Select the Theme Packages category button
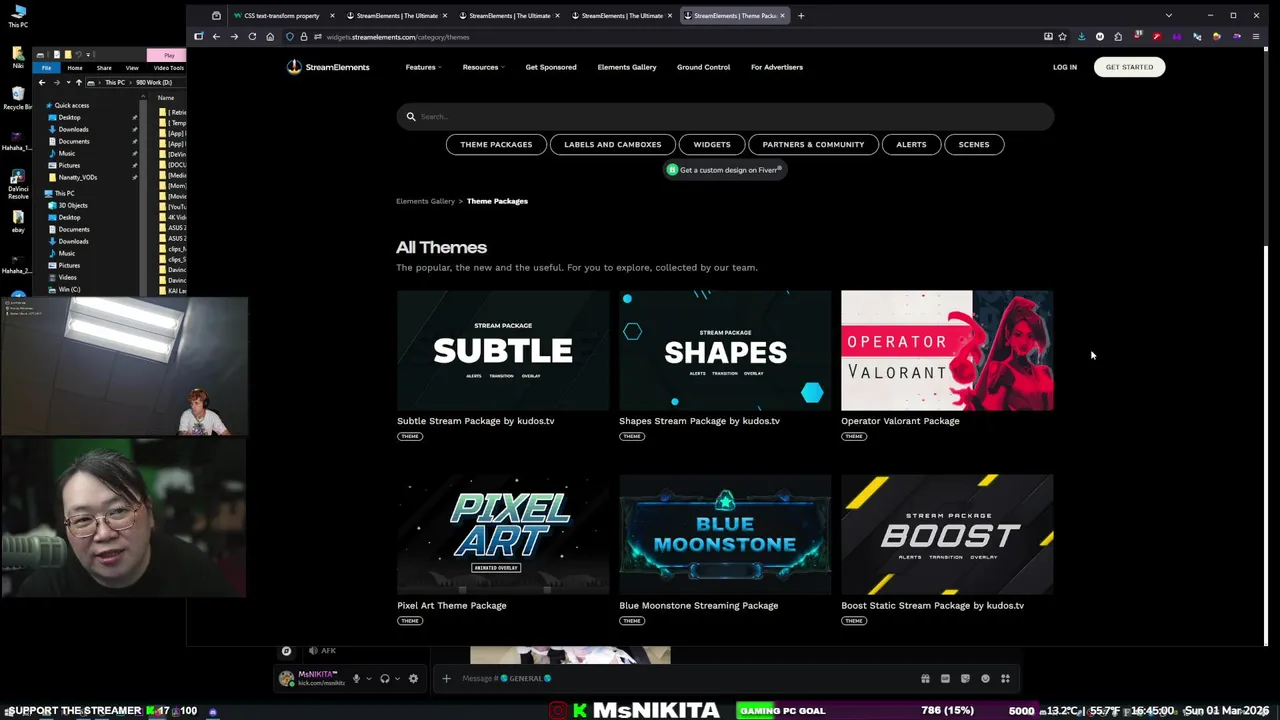Screen dimensions: 1280x720 (496, 144)
